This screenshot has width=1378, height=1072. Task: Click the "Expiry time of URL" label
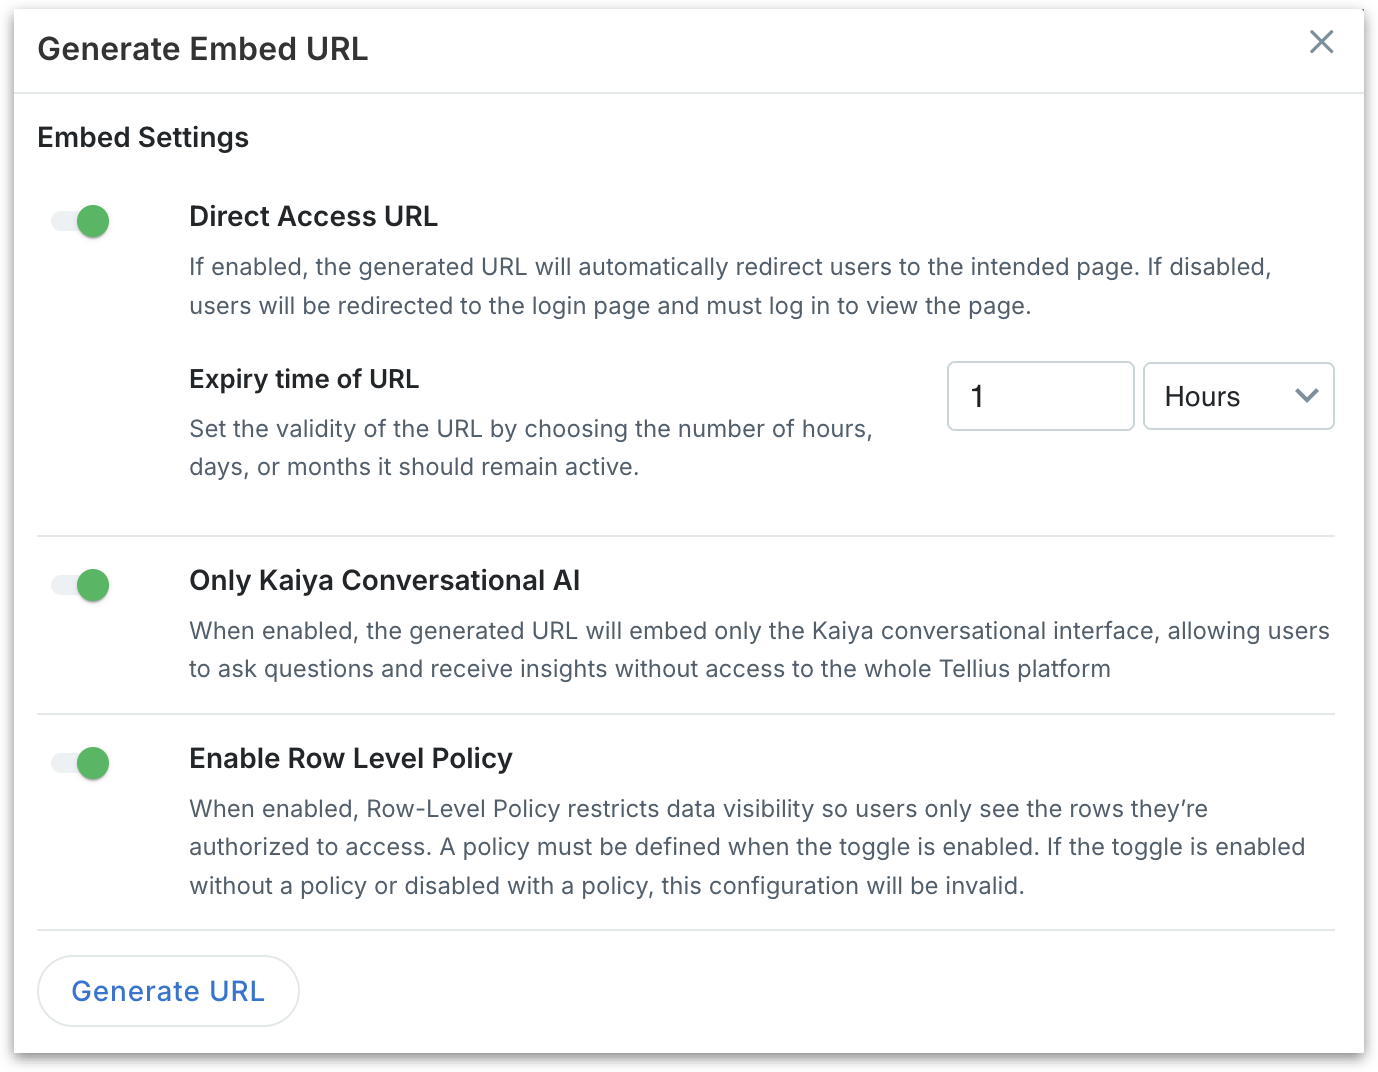pos(304,379)
